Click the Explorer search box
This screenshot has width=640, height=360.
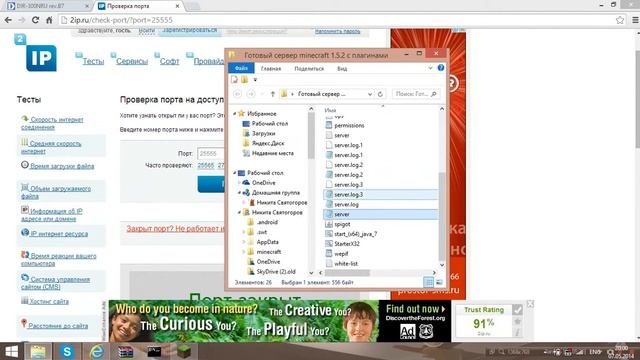(x=416, y=94)
